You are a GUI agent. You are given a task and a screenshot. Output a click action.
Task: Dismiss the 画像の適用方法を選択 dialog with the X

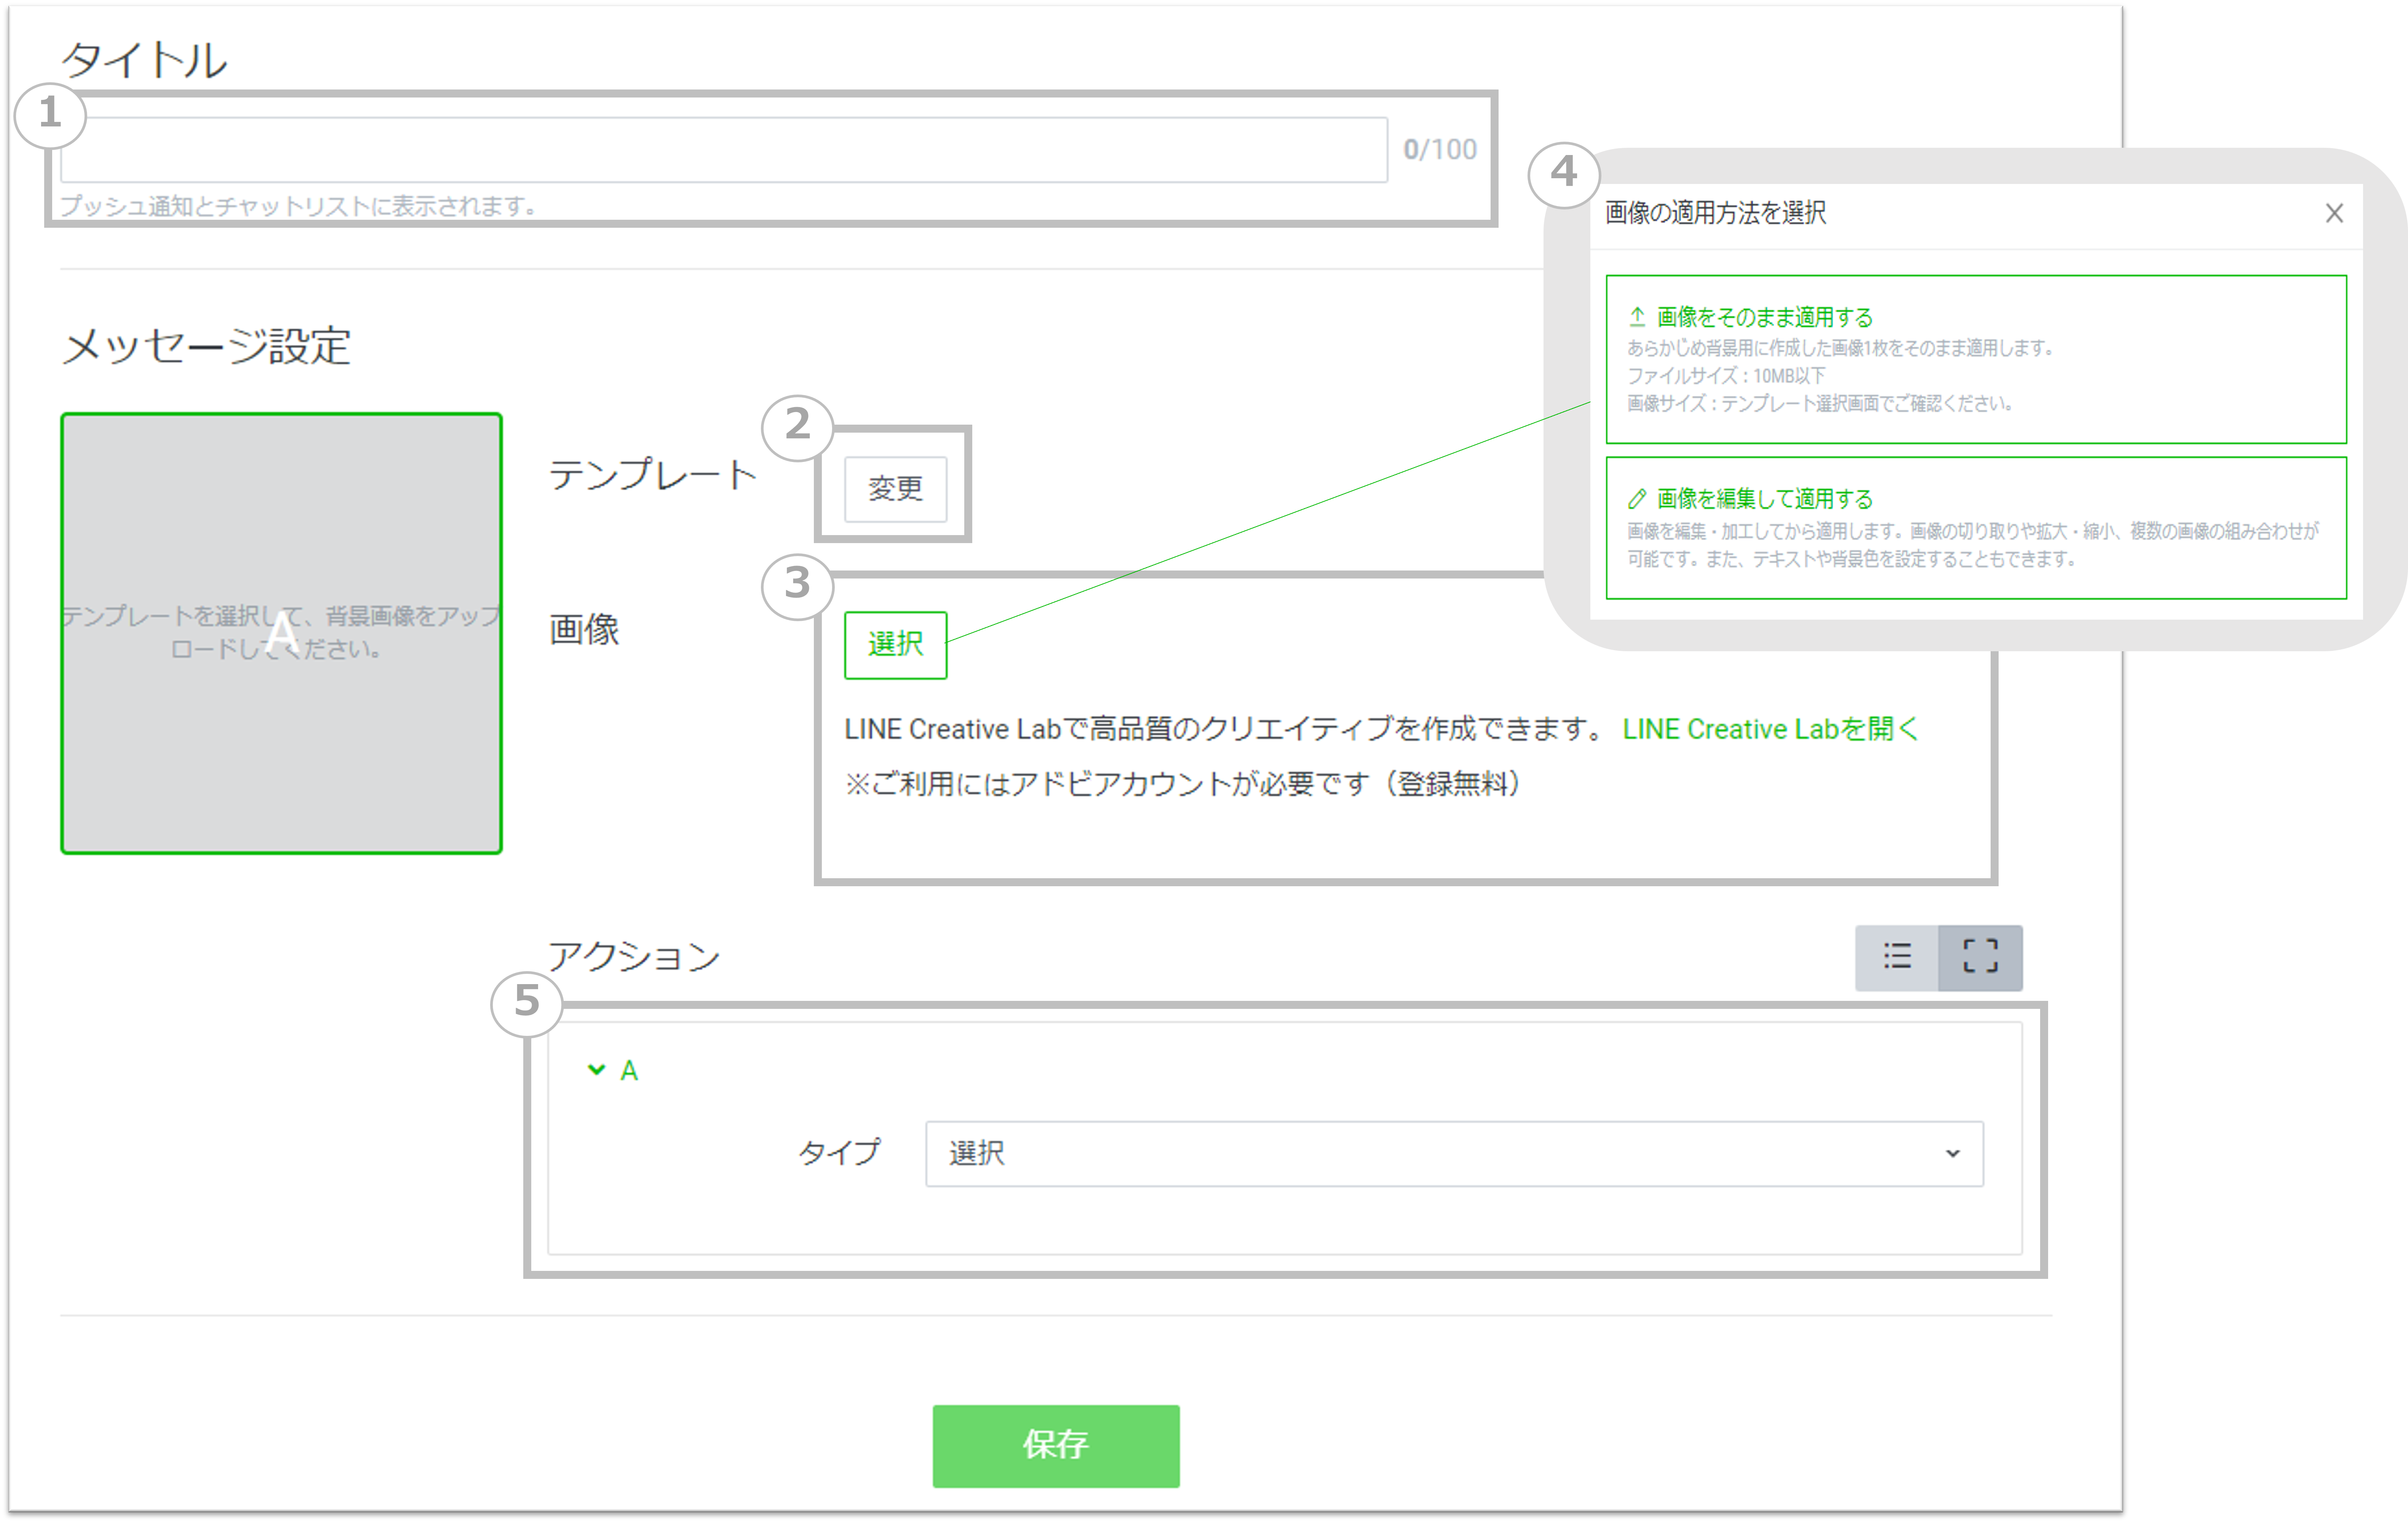(2335, 213)
